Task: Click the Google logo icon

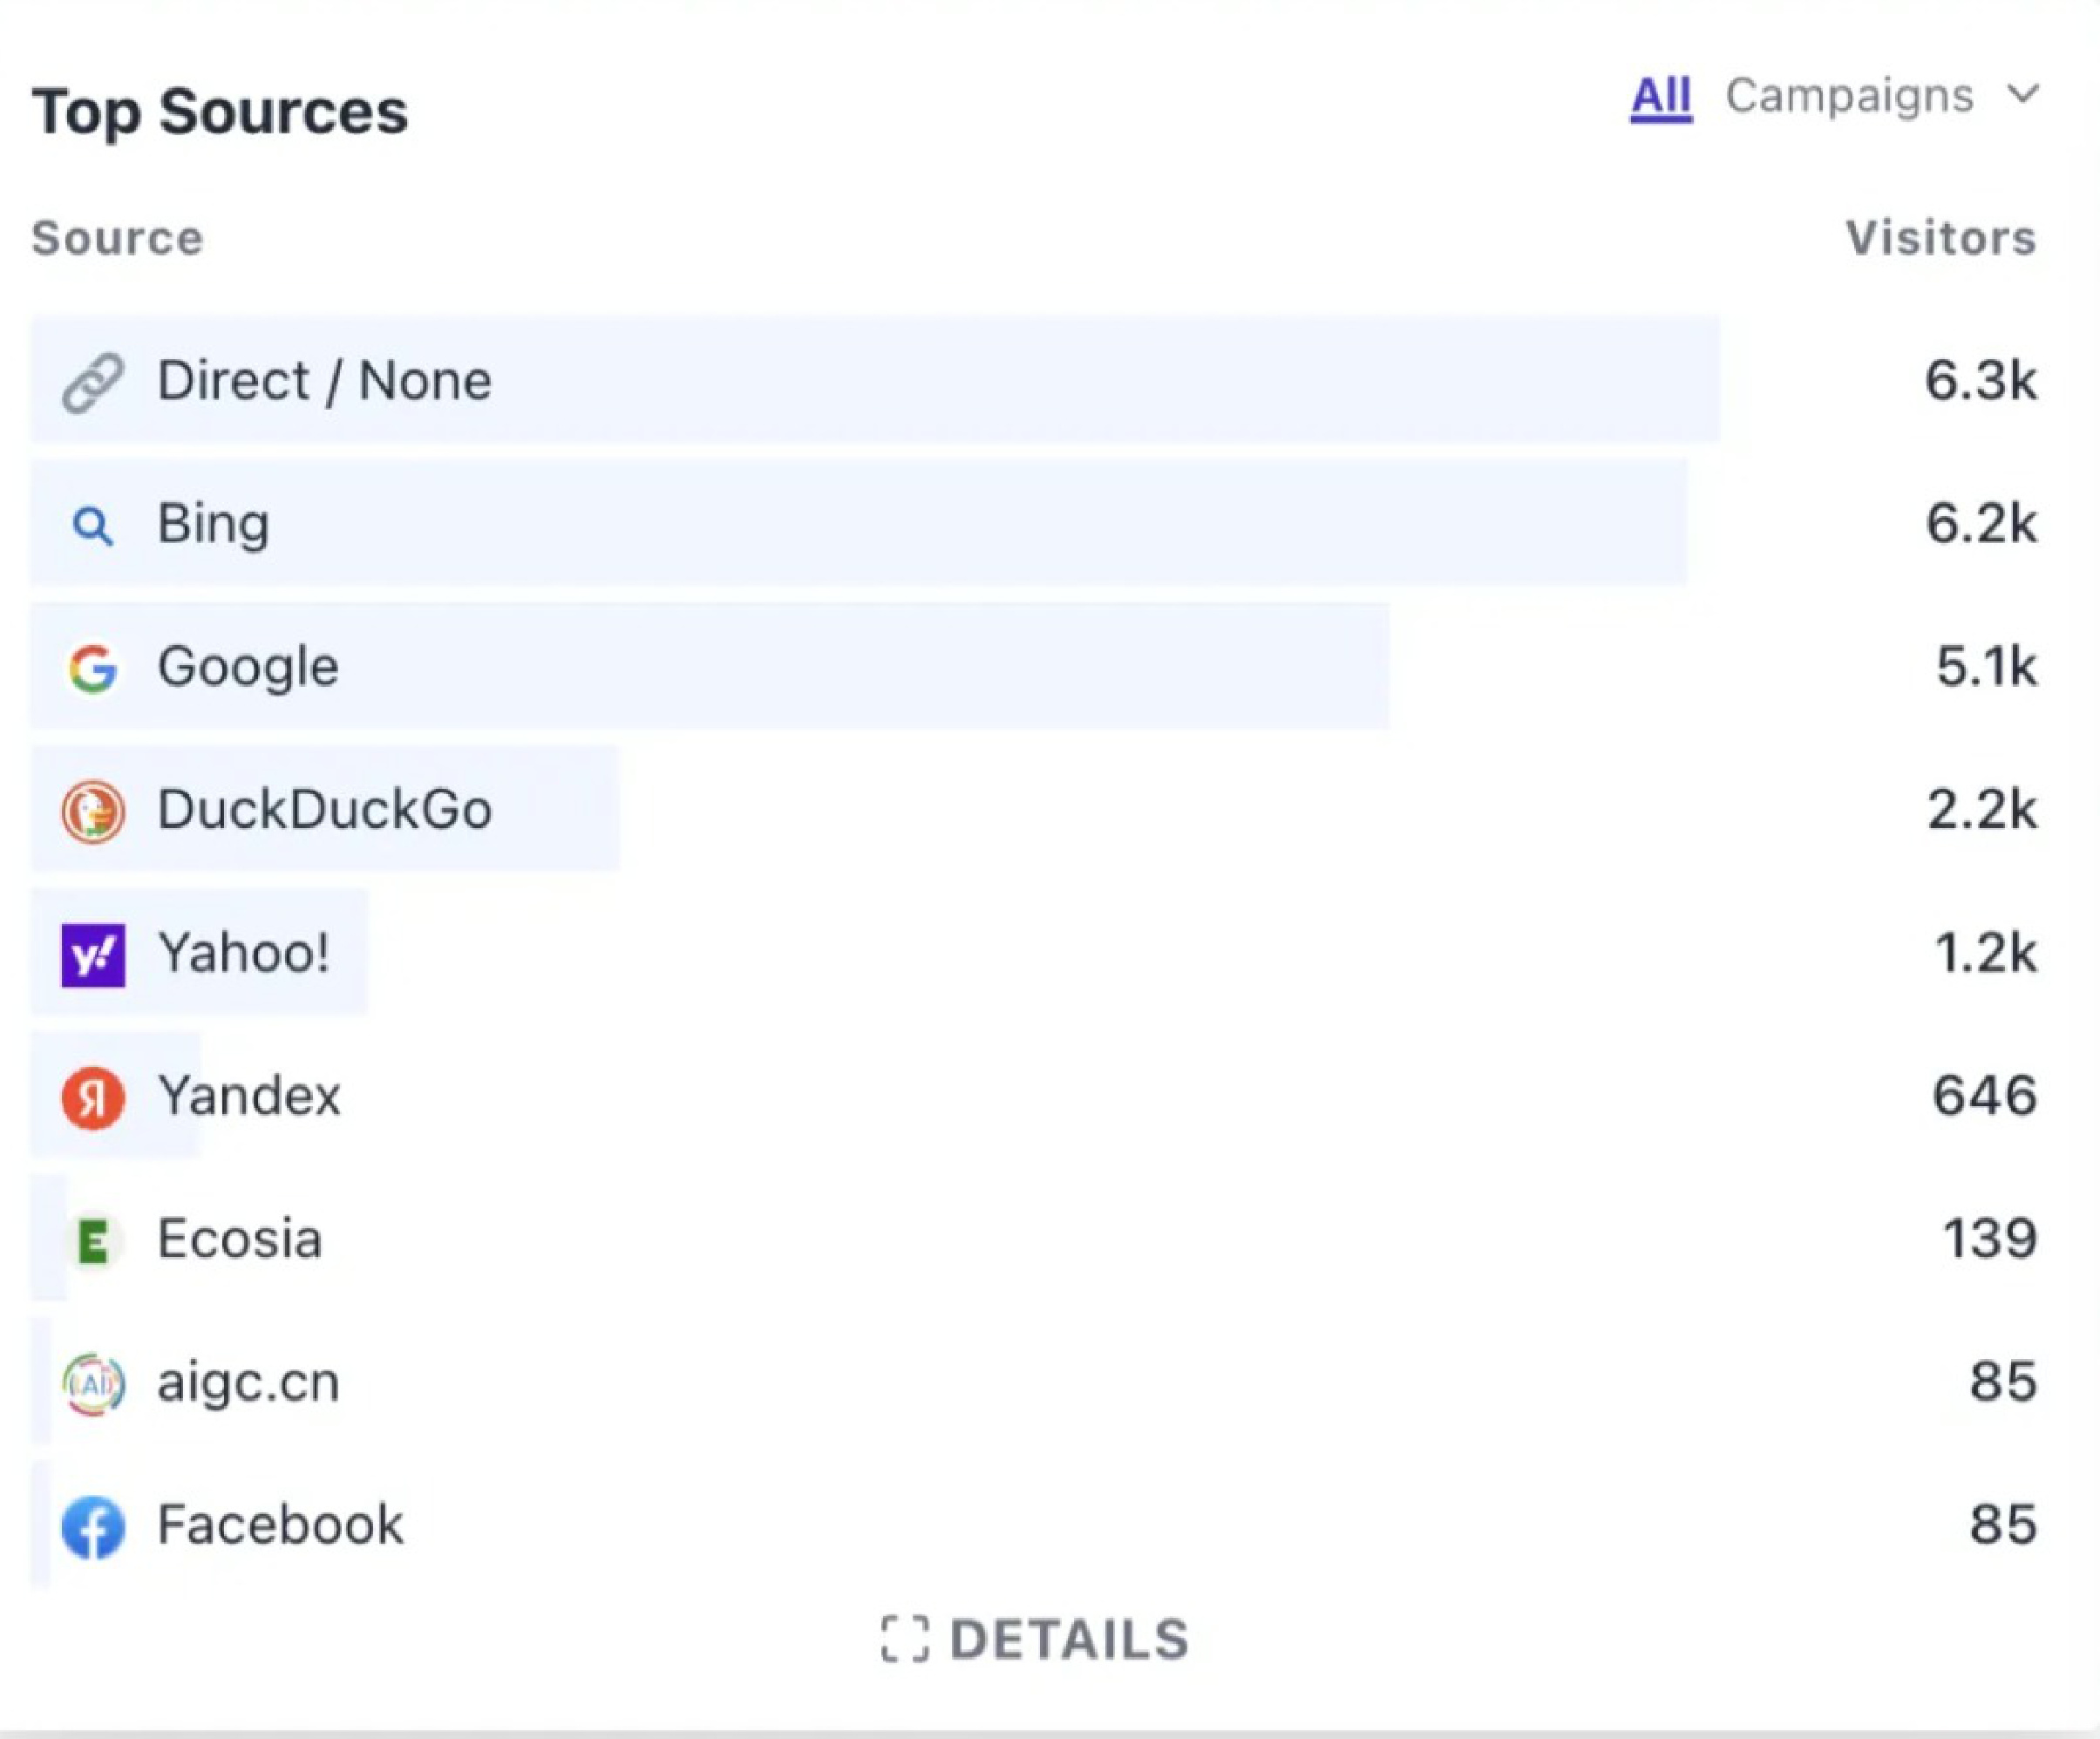Action: click(93, 668)
